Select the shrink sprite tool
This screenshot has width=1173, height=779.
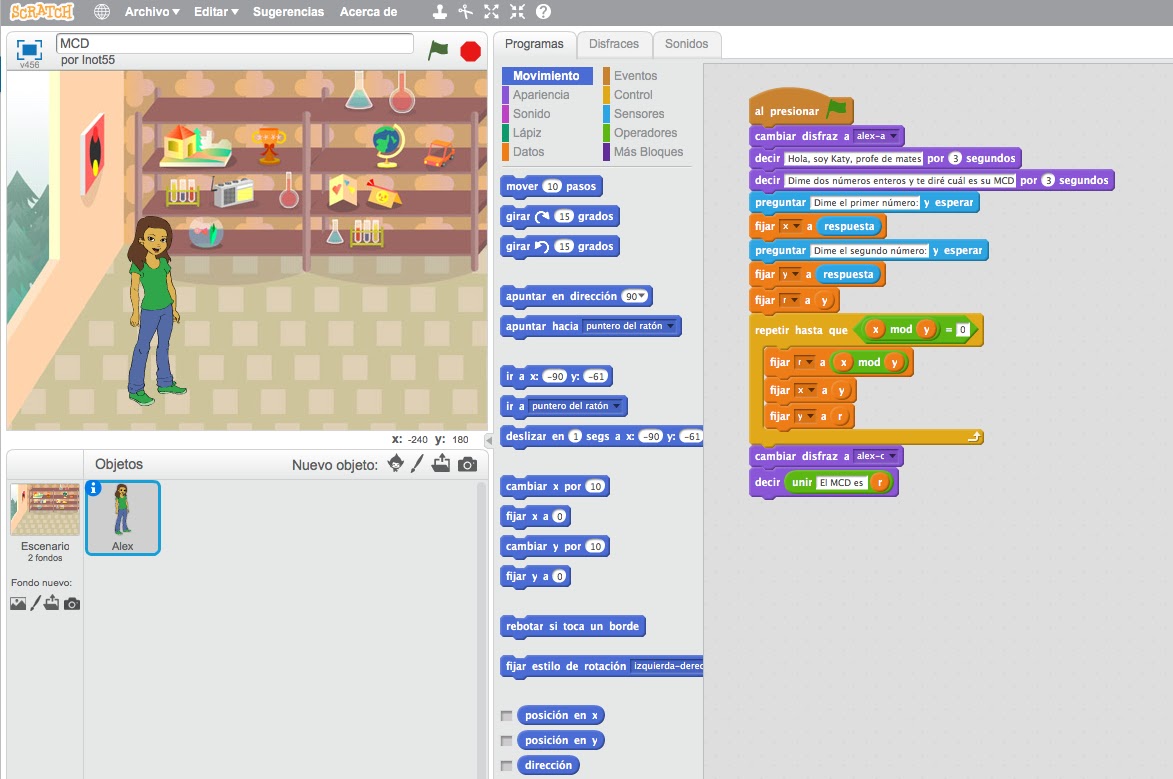coord(516,13)
